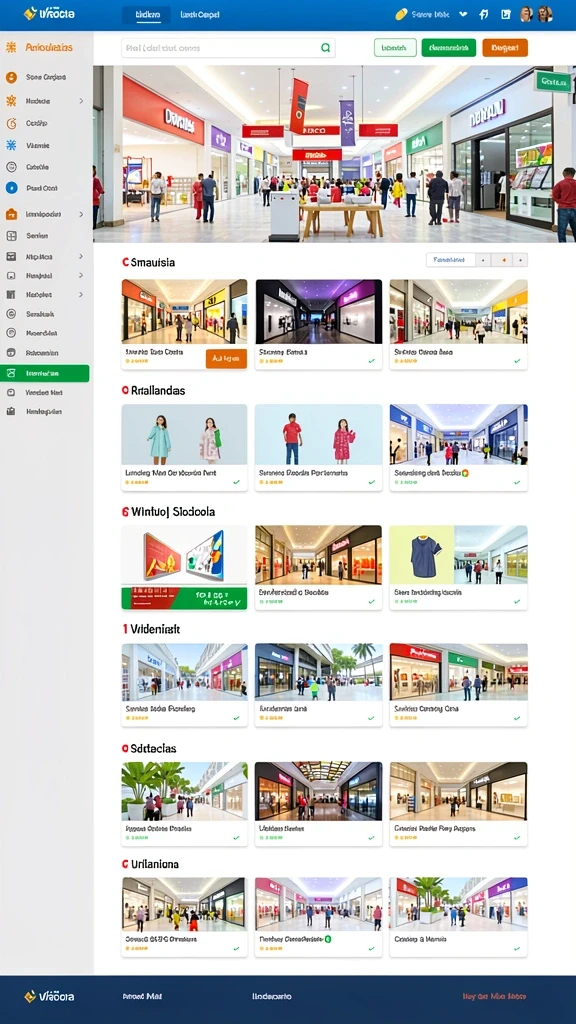Toggle check mark on navy t-shirt card
The image size is (576, 1024).
(x=517, y=601)
